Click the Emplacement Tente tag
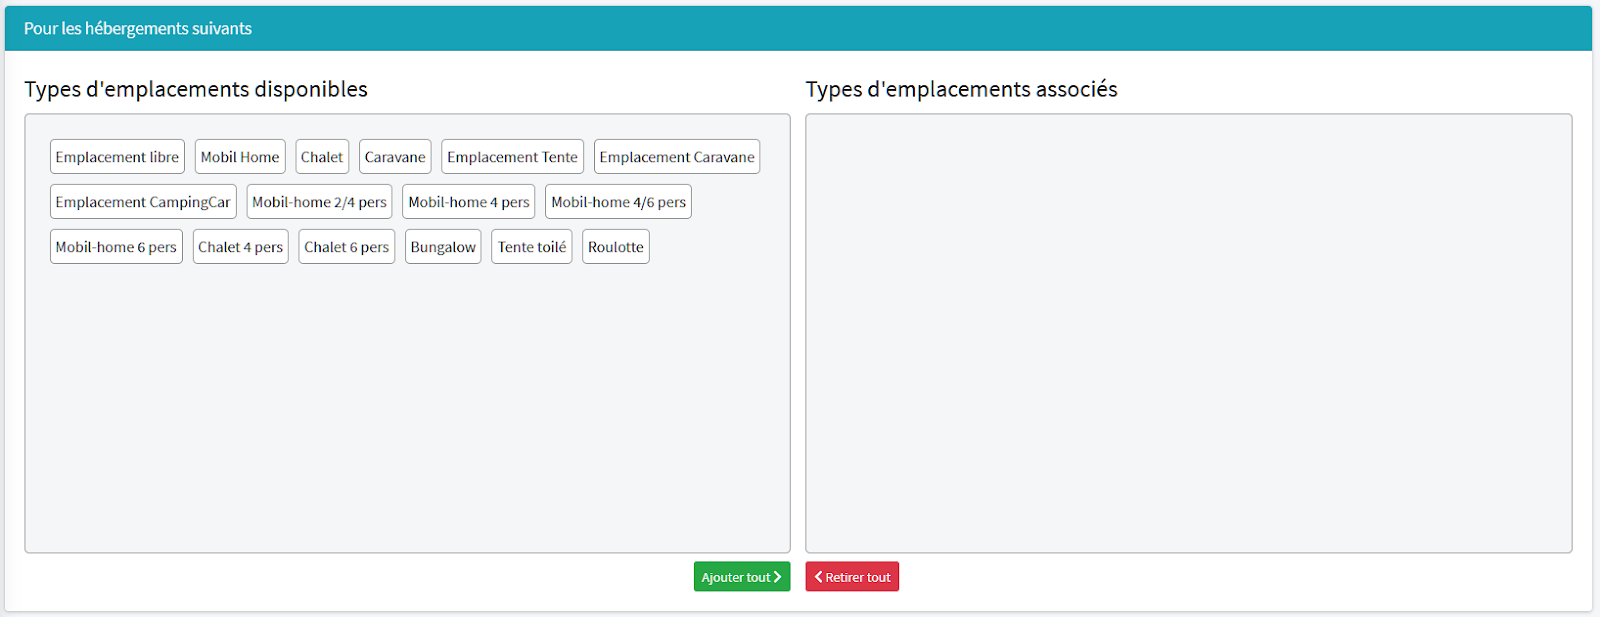The height and width of the screenshot is (617, 1600). [x=512, y=157]
